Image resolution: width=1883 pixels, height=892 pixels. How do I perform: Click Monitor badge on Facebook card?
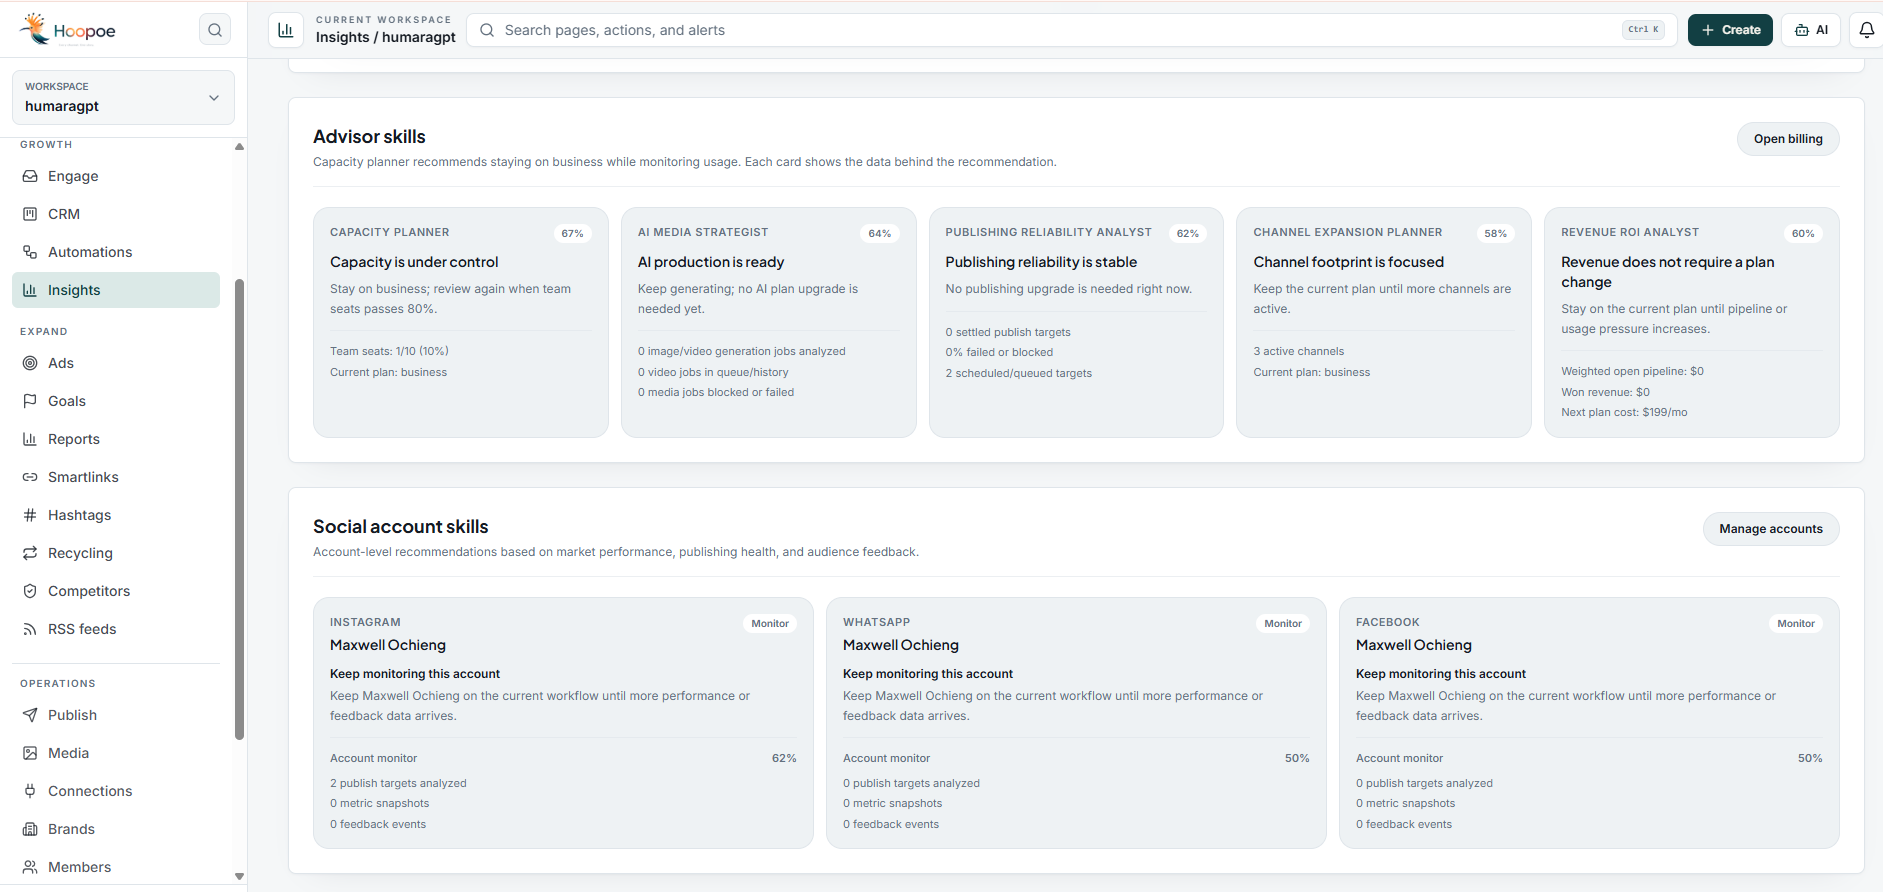pos(1796,623)
